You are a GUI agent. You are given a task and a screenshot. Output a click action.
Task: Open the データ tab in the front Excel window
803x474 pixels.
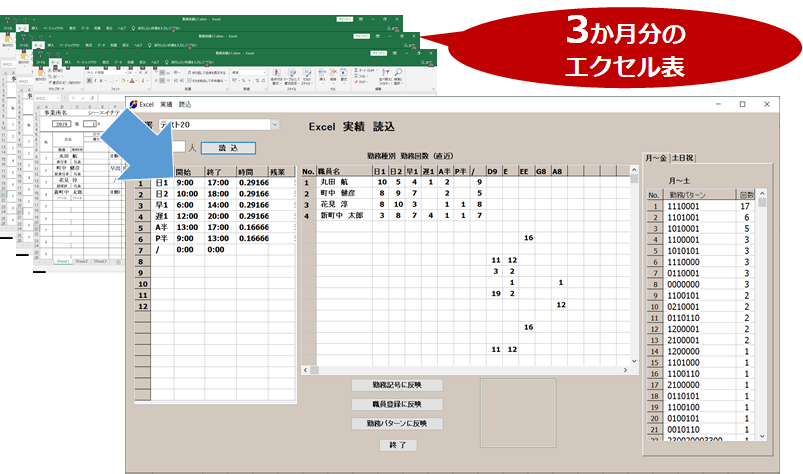(118, 62)
